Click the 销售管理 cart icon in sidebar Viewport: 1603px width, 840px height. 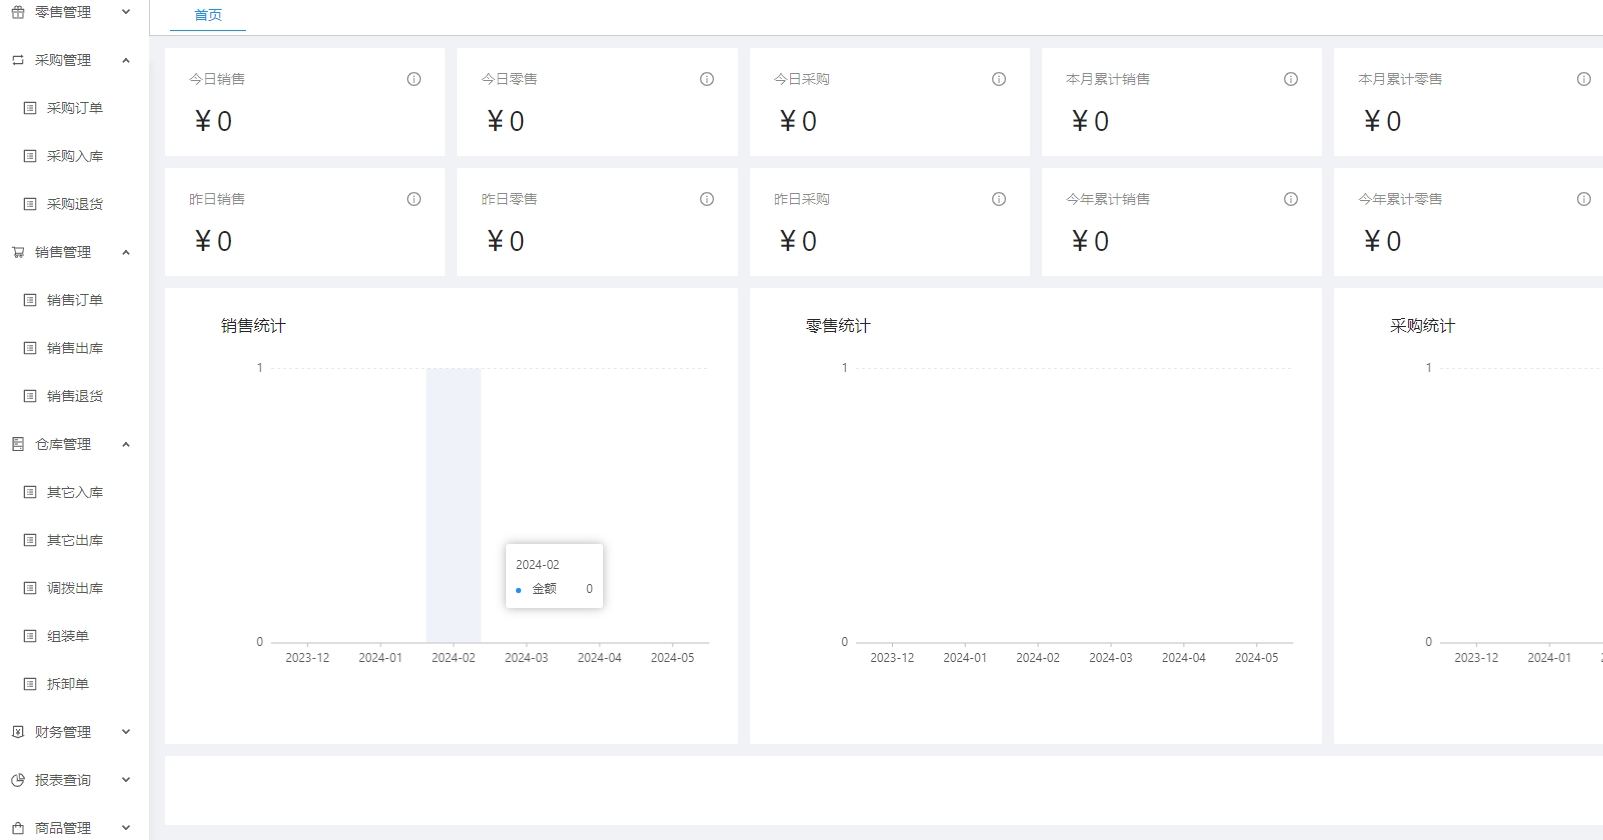tap(18, 252)
